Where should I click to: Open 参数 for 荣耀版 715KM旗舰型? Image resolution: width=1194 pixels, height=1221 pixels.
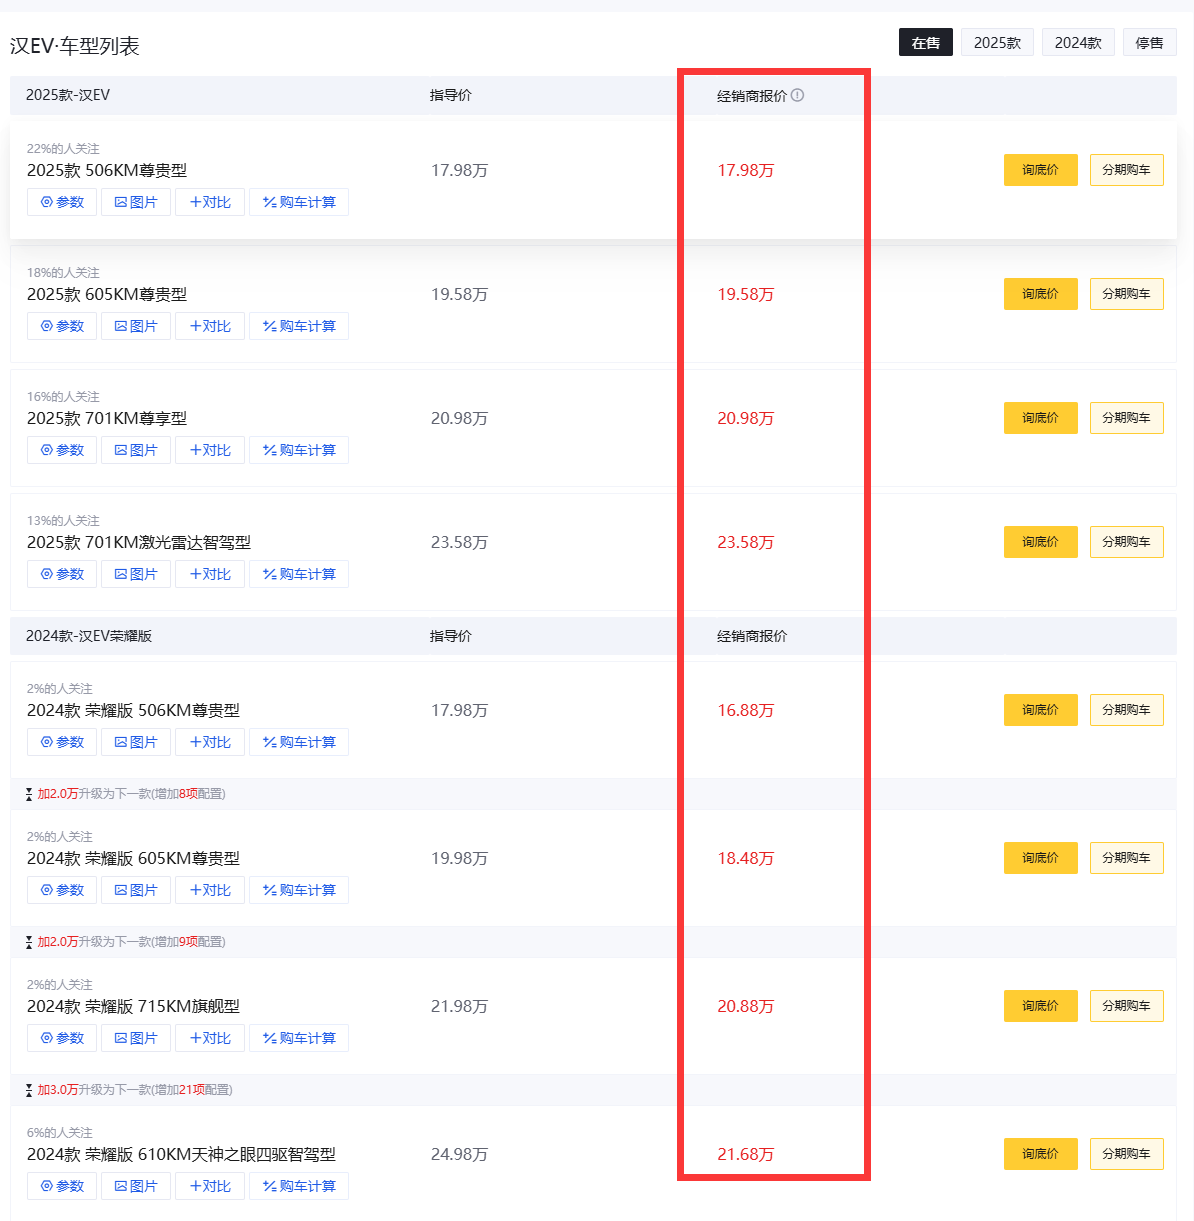[62, 1038]
